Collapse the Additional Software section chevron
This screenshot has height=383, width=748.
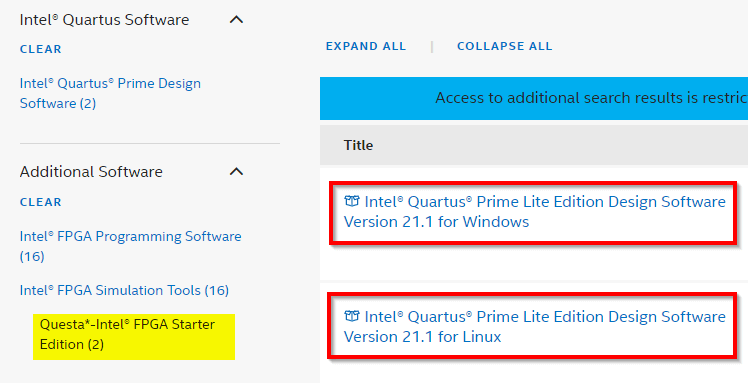237,171
